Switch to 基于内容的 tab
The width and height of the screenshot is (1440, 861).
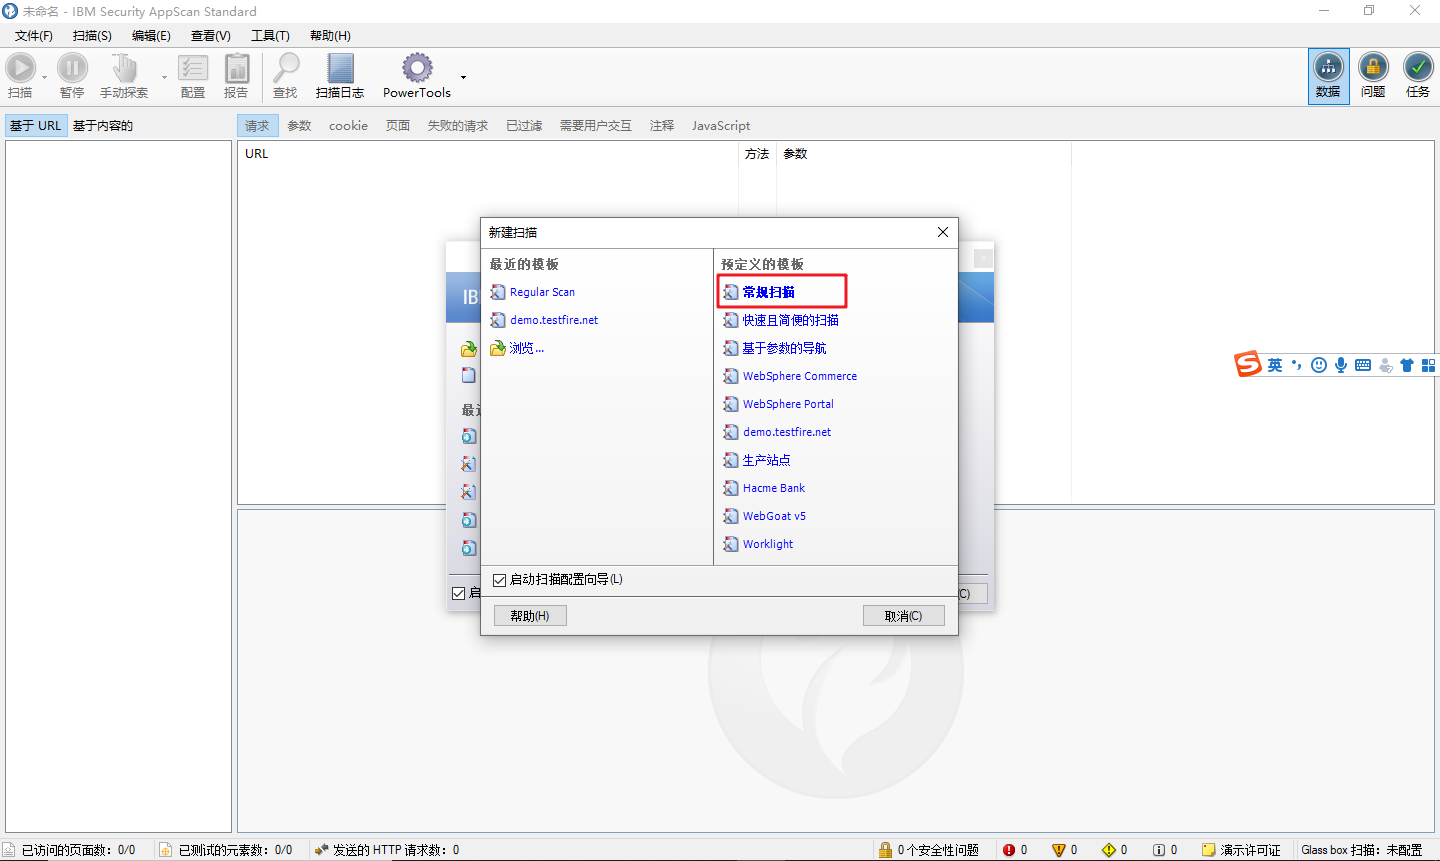coord(103,126)
